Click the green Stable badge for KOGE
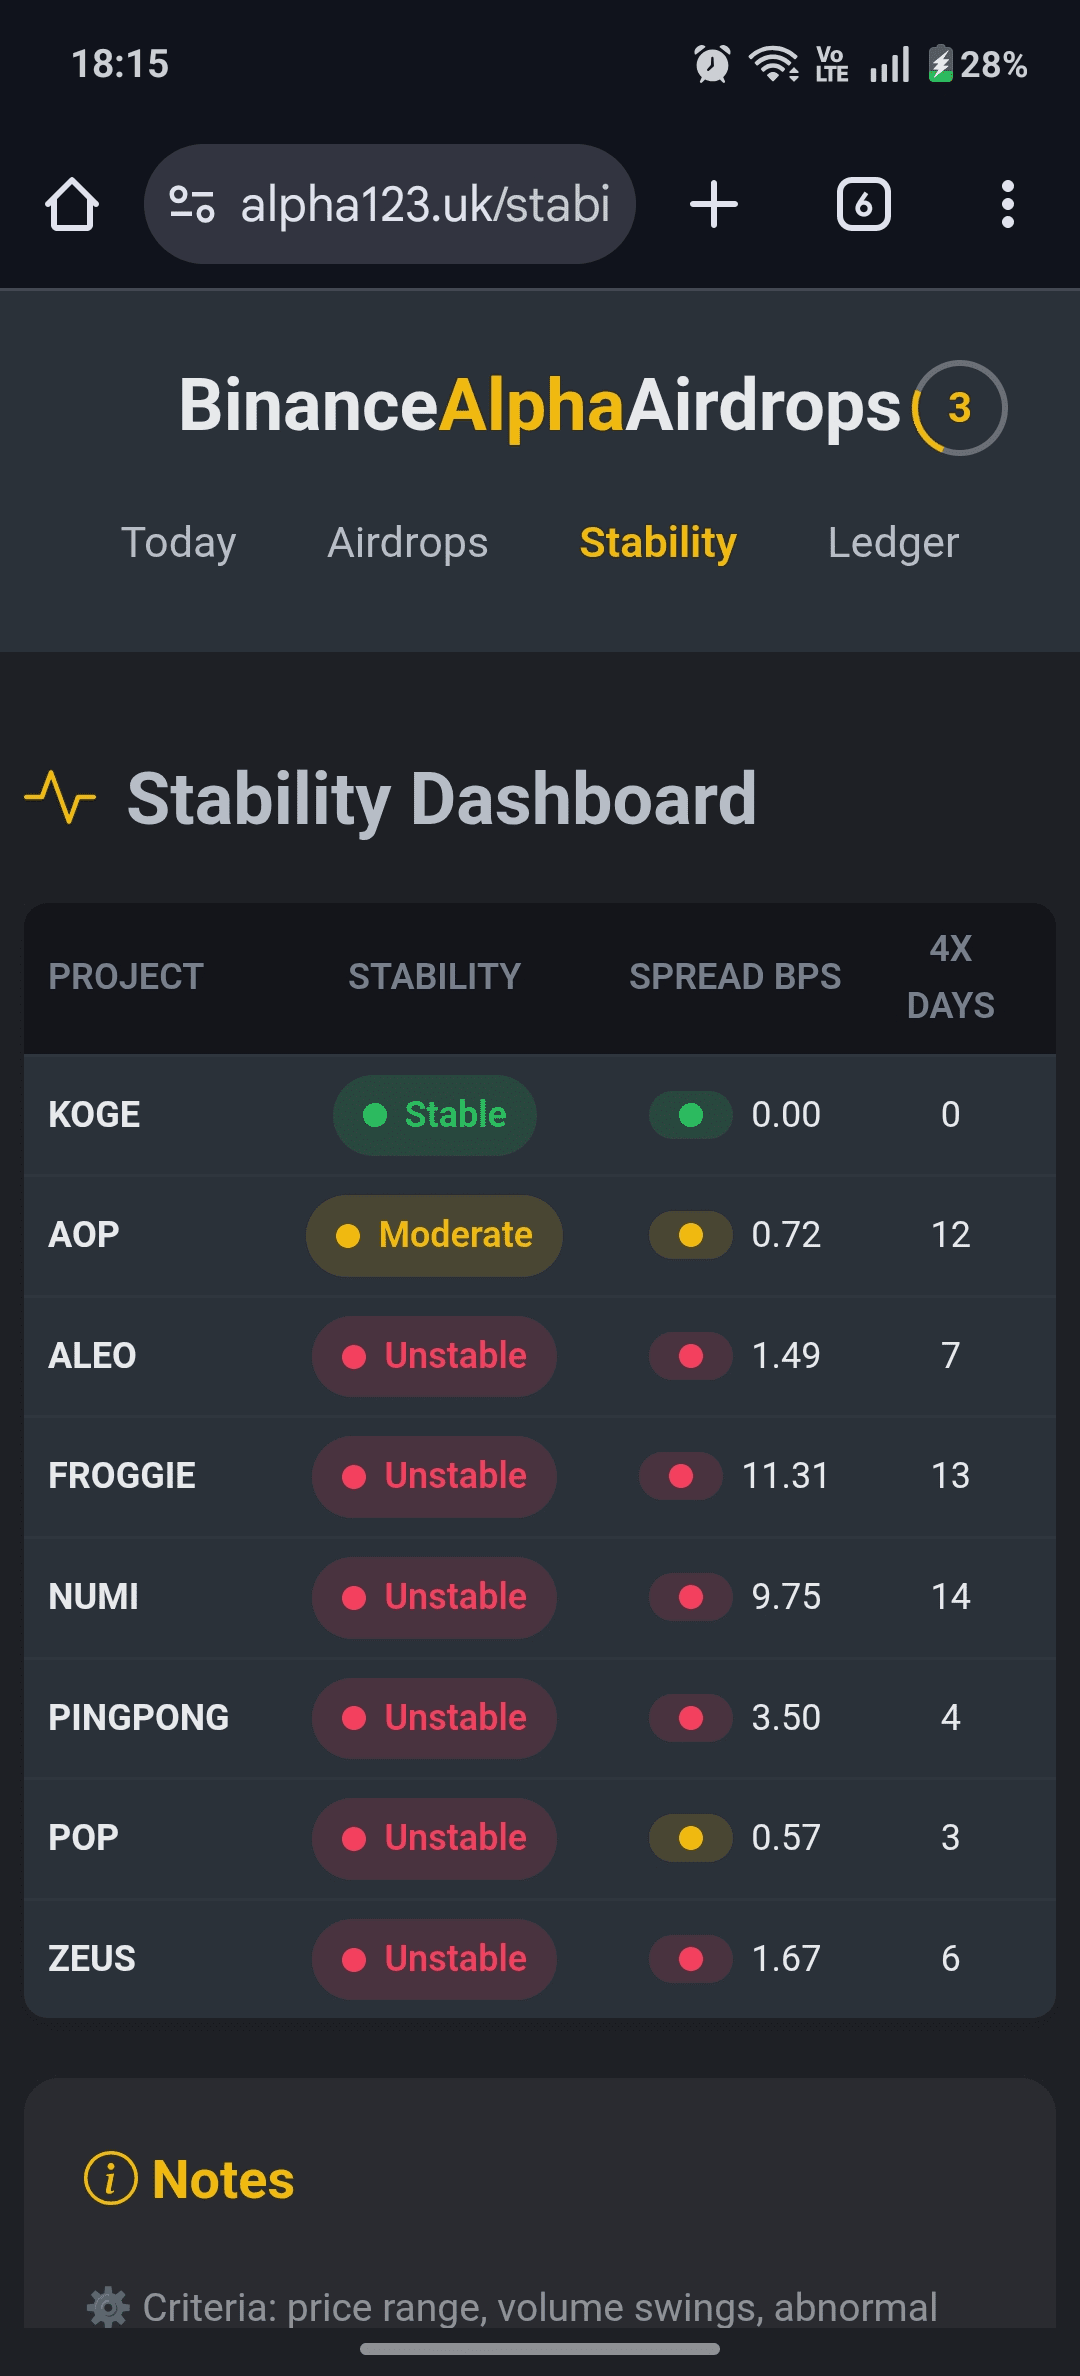1080x2376 pixels. pos(435,1115)
